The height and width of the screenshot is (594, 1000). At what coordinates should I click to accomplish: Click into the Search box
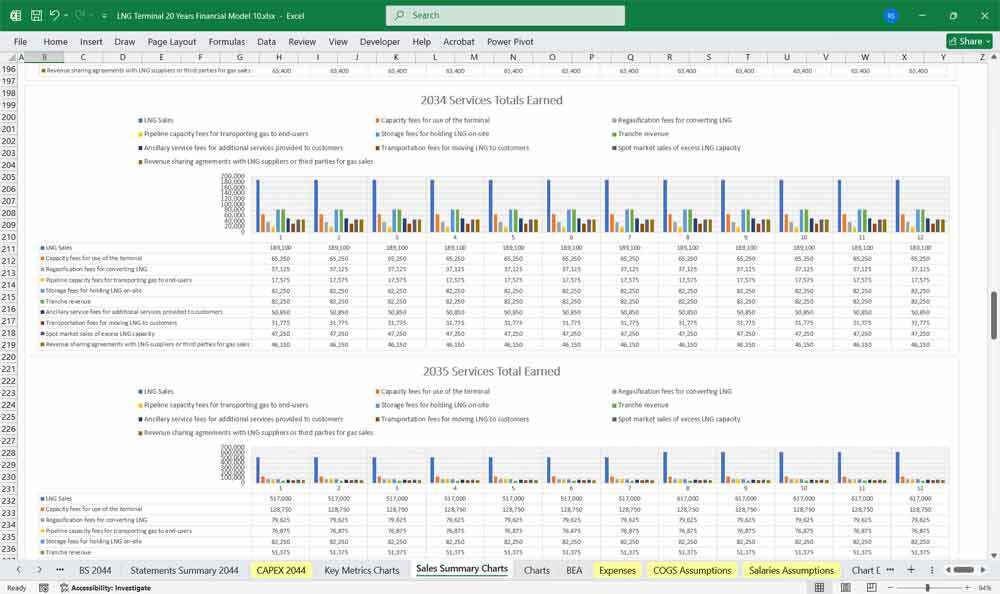tap(505, 15)
